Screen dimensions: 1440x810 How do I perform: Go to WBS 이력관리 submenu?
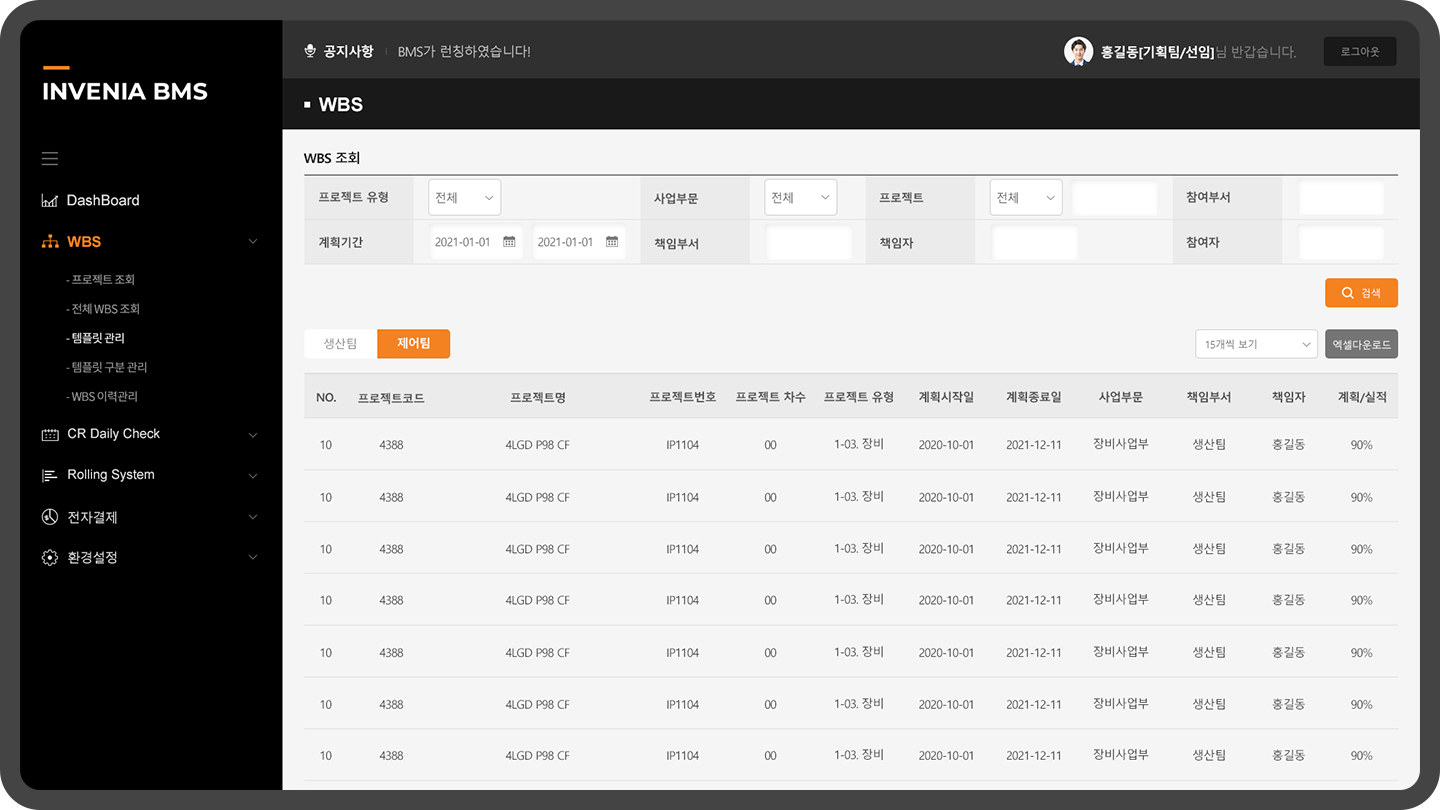tap(102, 397)
